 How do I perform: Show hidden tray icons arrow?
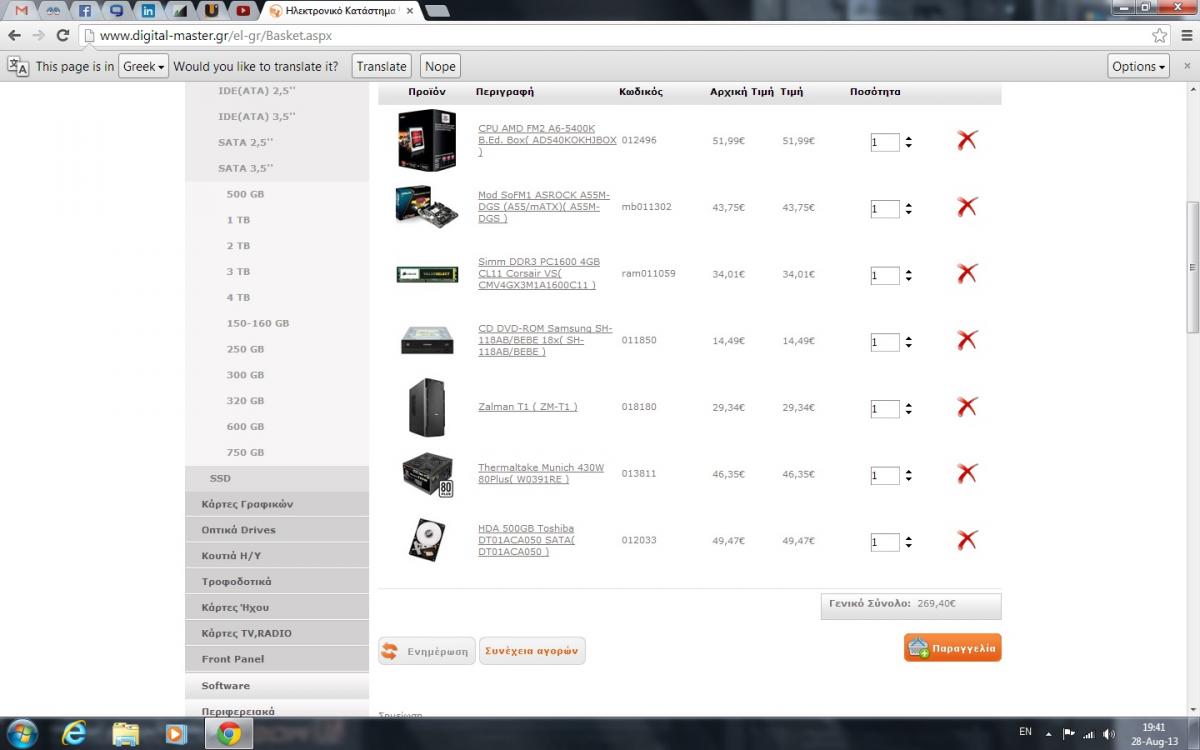(x=1048, y=733)
